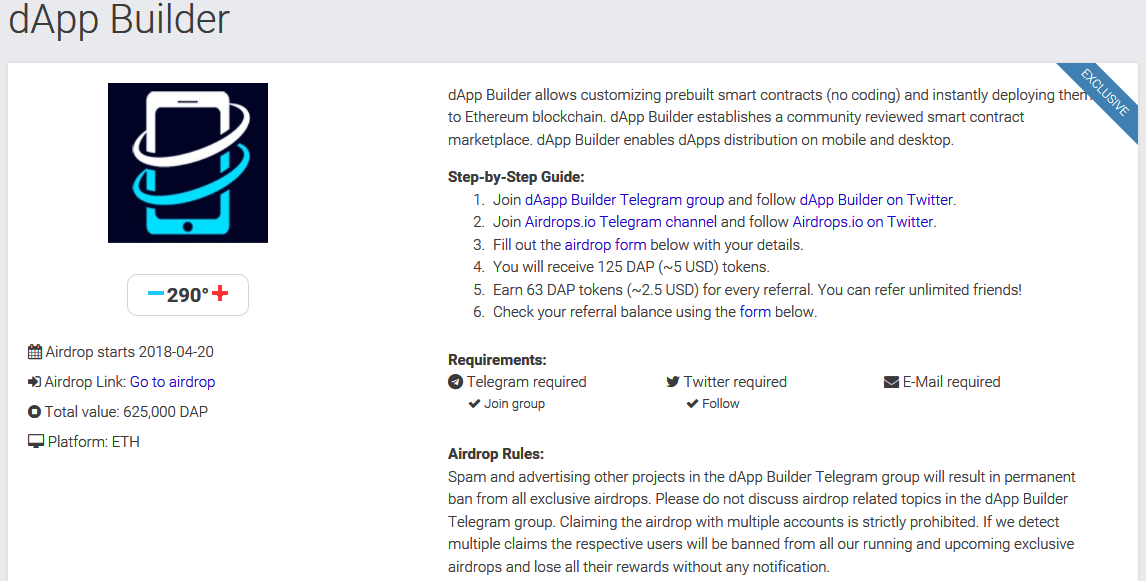
Task: Click the calendar icon next to Airdrop starts
Action: (35, 352)
